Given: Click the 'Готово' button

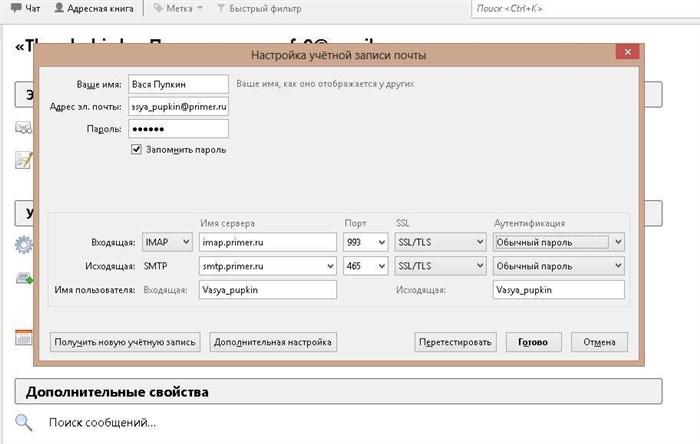Looking at the screenshot, I should [x=533, y=342].
